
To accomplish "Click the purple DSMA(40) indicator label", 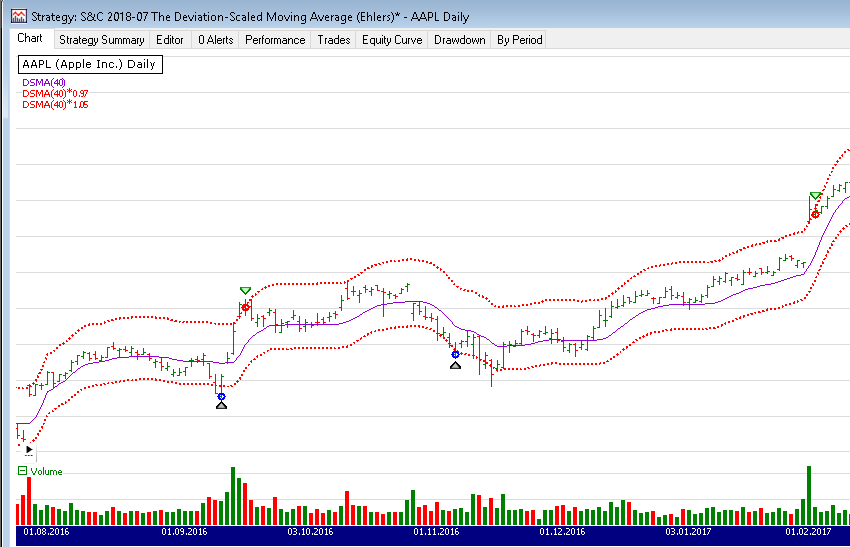I will click(x=43, y=82).
